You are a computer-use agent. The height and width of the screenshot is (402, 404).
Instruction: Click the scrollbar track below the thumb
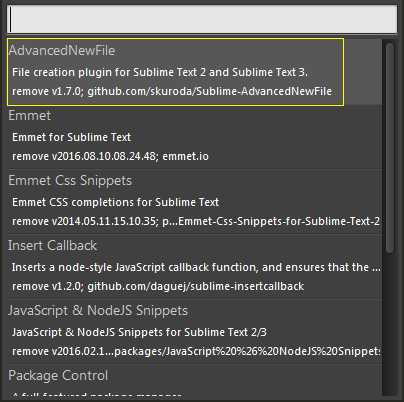[389, 325]
